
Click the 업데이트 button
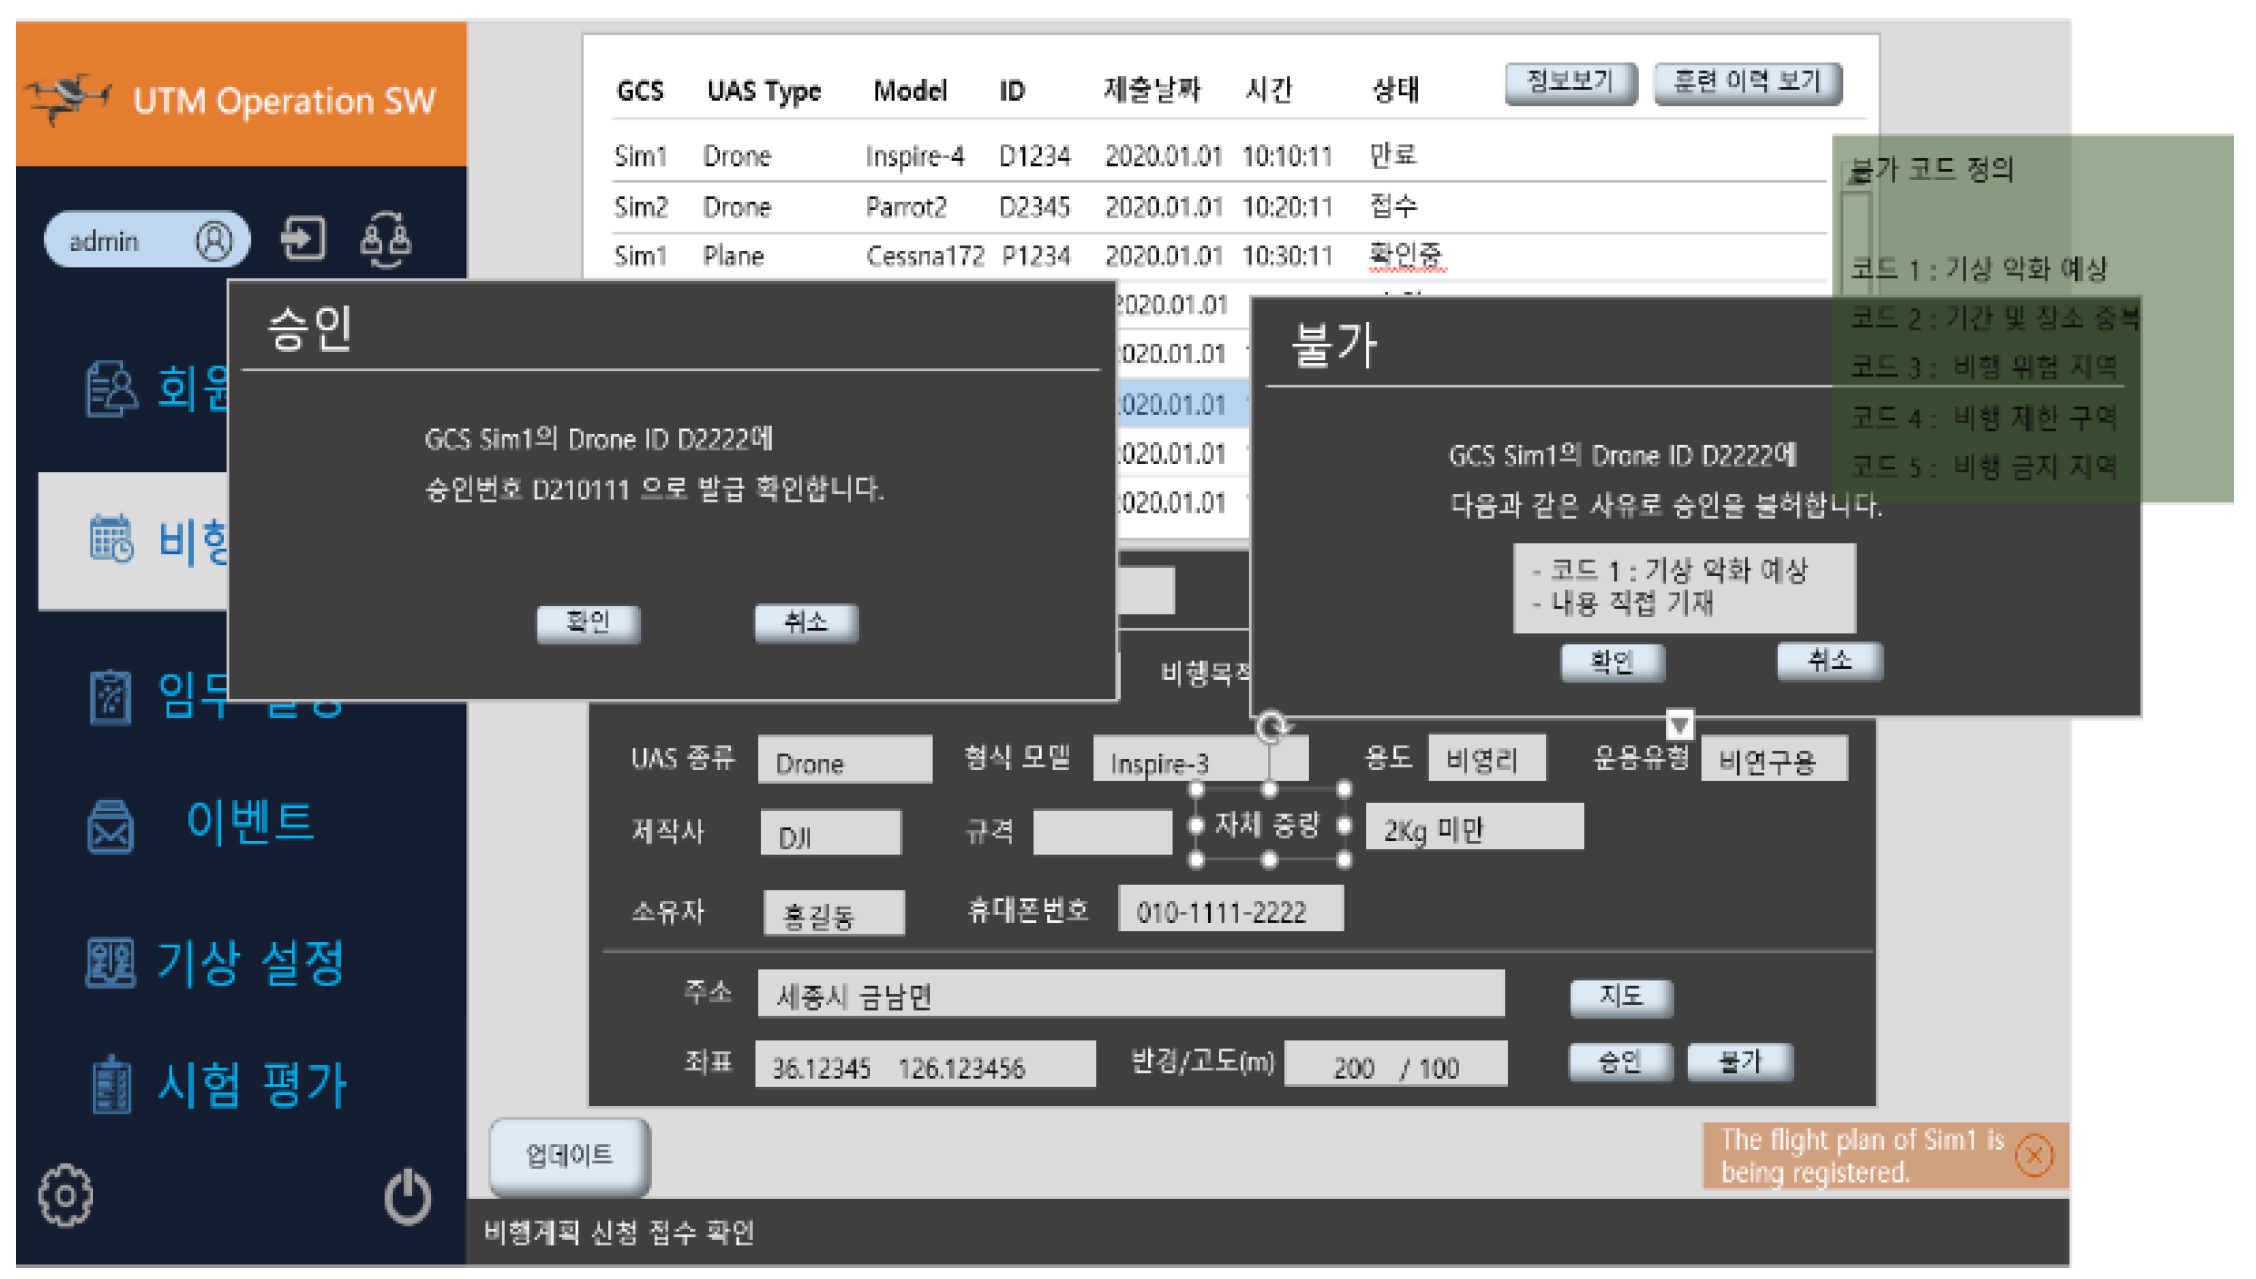tap(570, 1156)
